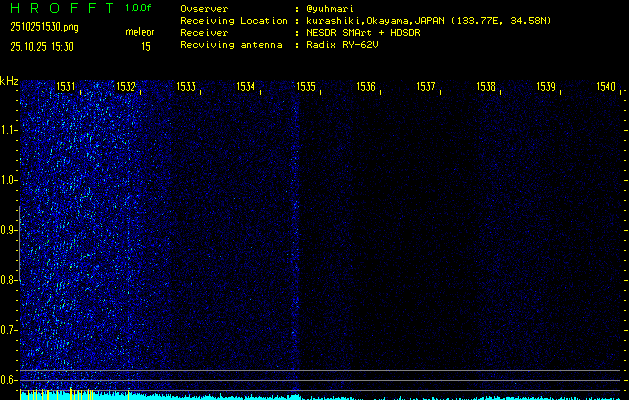
Task: Click time marker 1532
Action: point(126,86)
